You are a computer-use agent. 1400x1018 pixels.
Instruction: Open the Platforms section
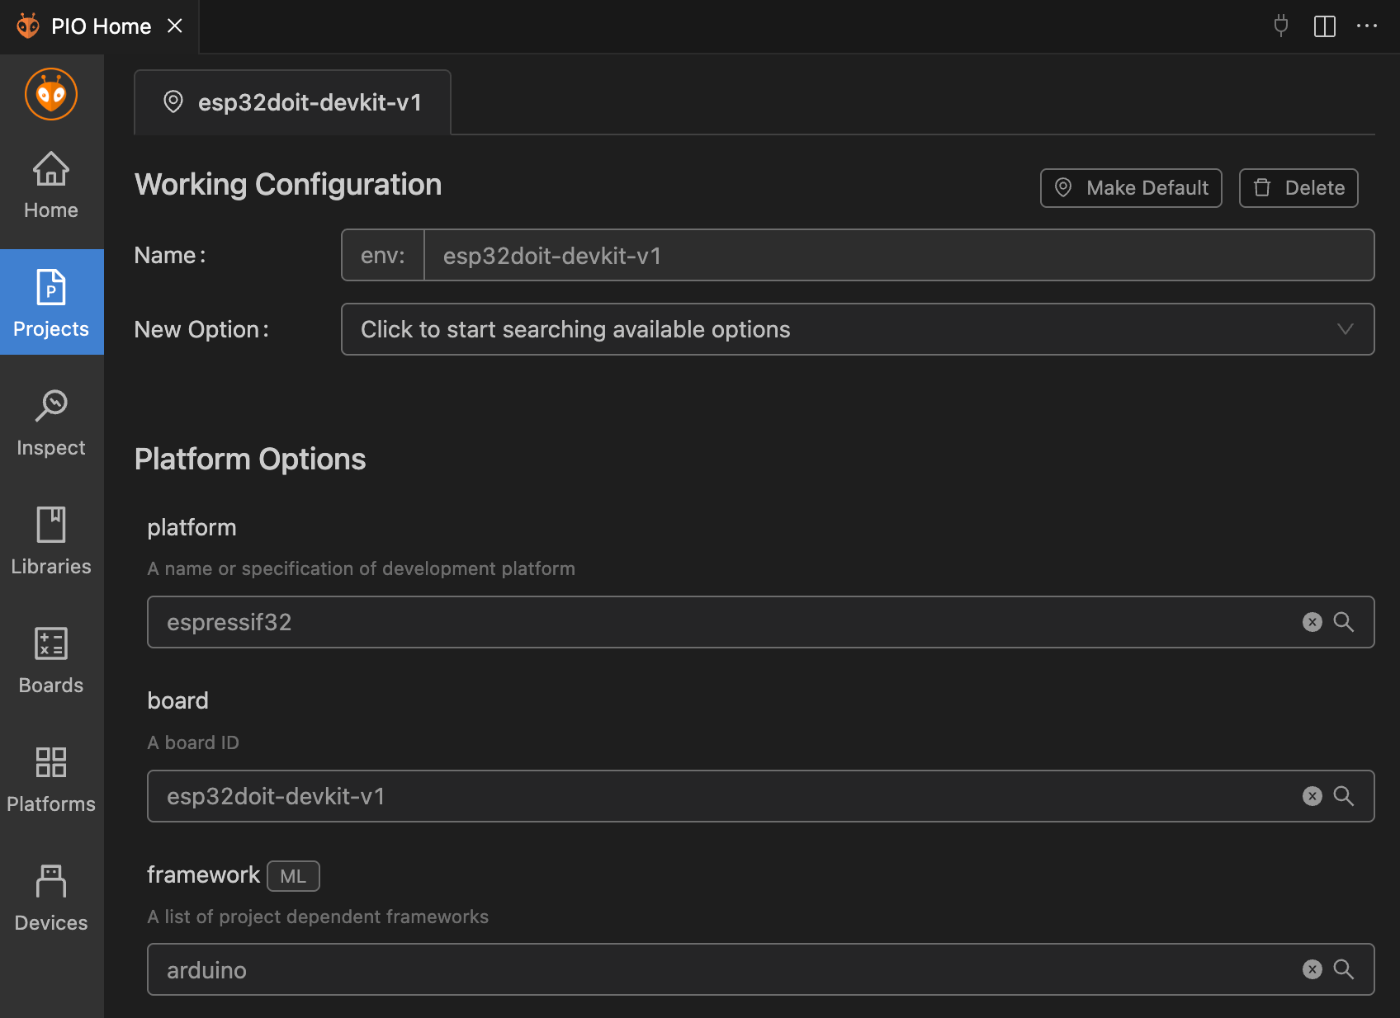51,779
